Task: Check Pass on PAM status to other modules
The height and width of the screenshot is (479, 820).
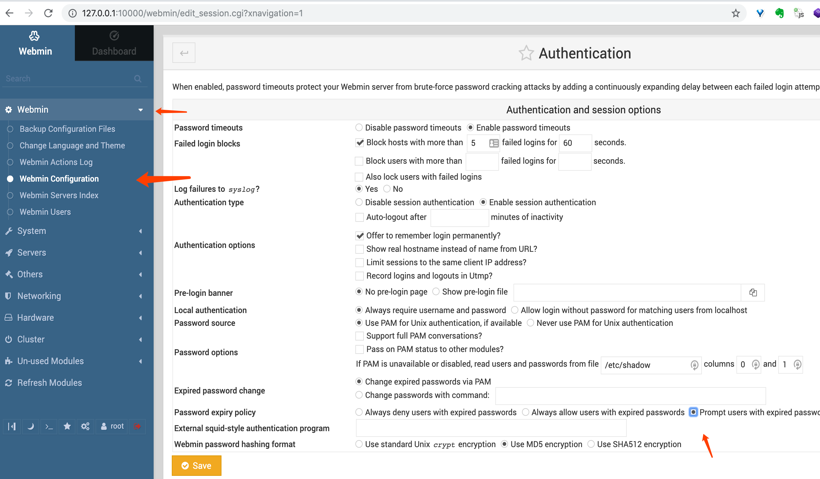Action: (x=359, y=349)
